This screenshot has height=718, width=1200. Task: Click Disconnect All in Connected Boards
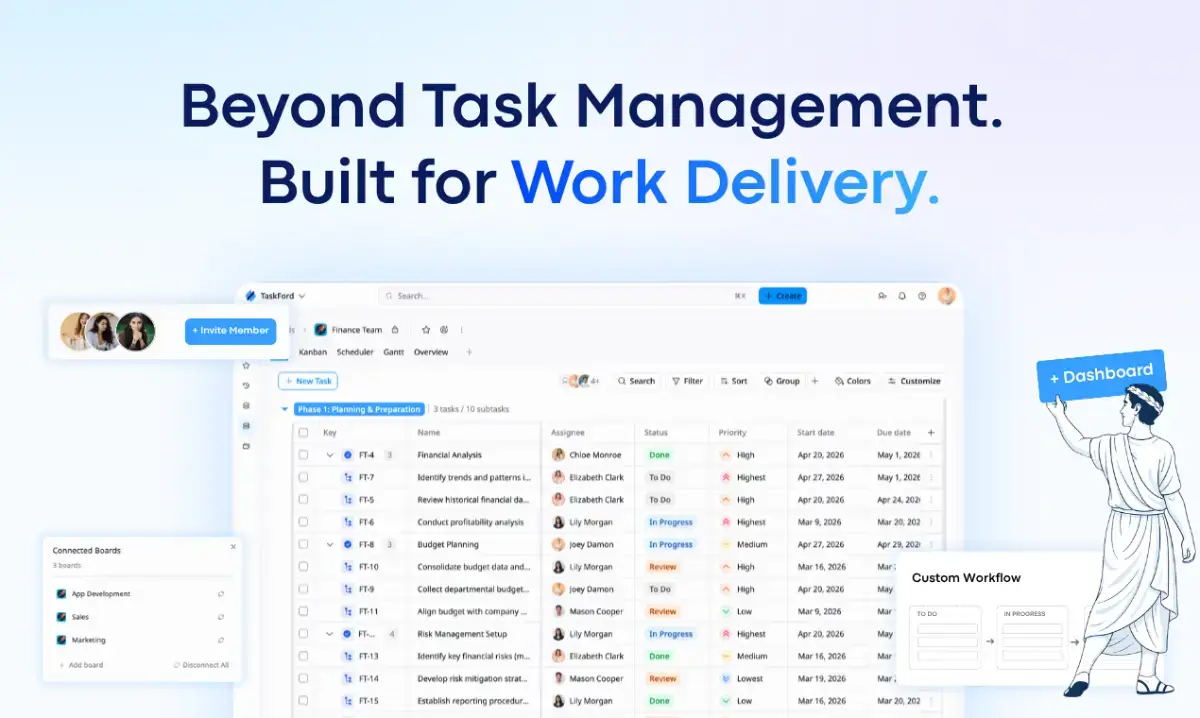point(202,665)
